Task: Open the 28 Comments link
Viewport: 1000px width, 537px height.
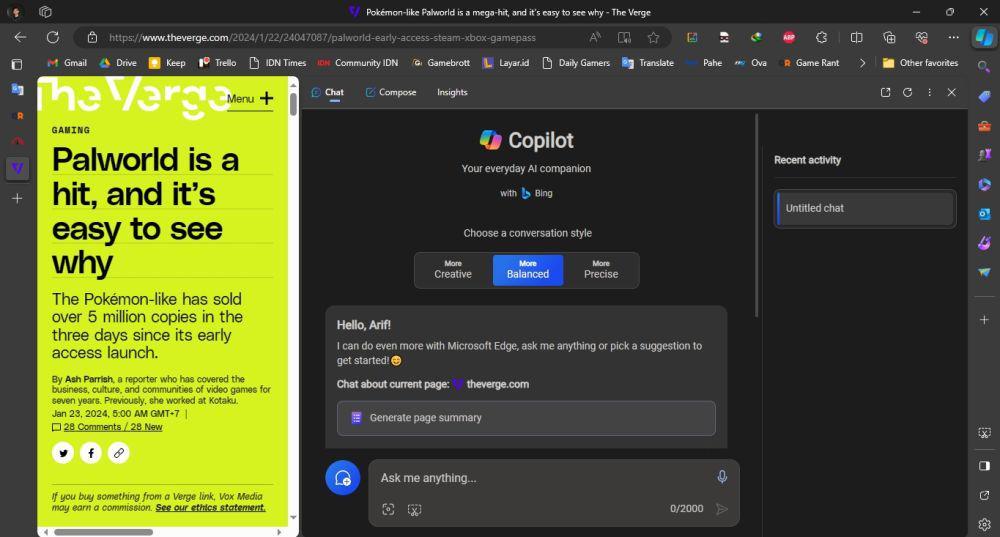Action: 113,427
